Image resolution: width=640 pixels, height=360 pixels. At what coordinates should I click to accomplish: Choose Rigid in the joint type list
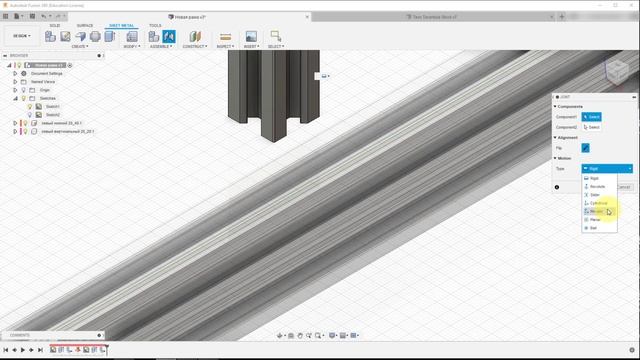[599, 178]
